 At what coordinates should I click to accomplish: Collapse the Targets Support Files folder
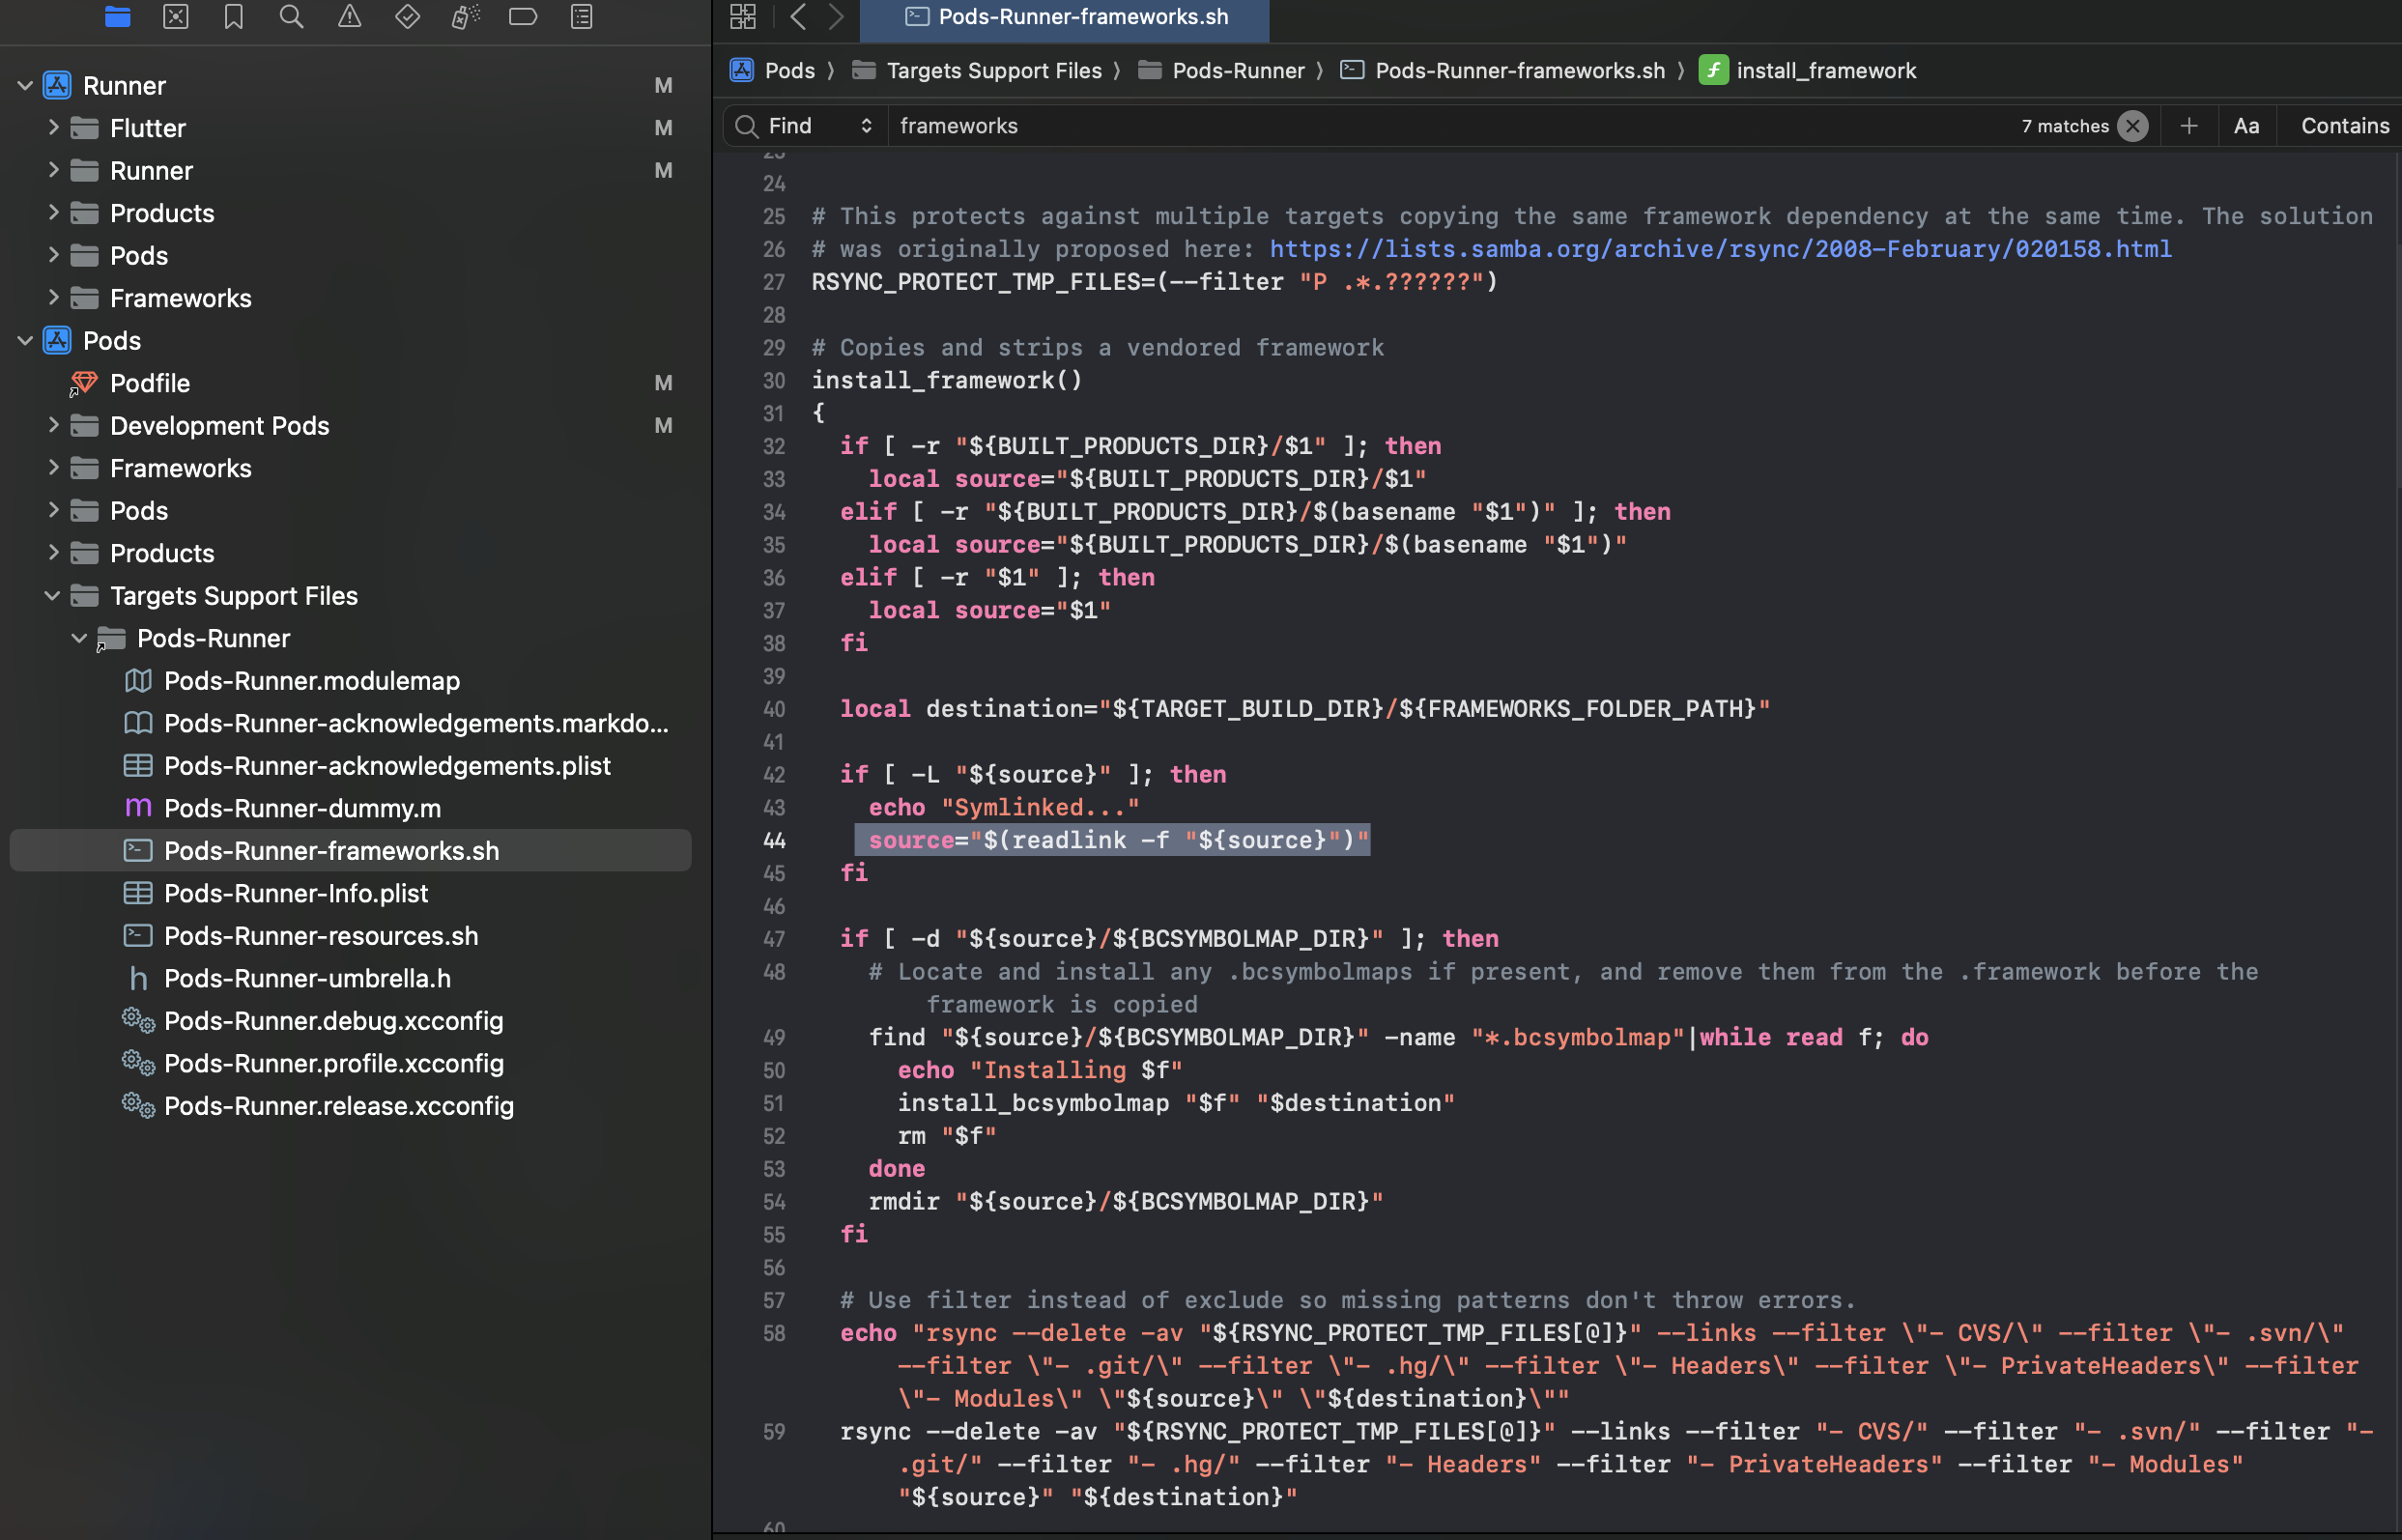[53, 596]
